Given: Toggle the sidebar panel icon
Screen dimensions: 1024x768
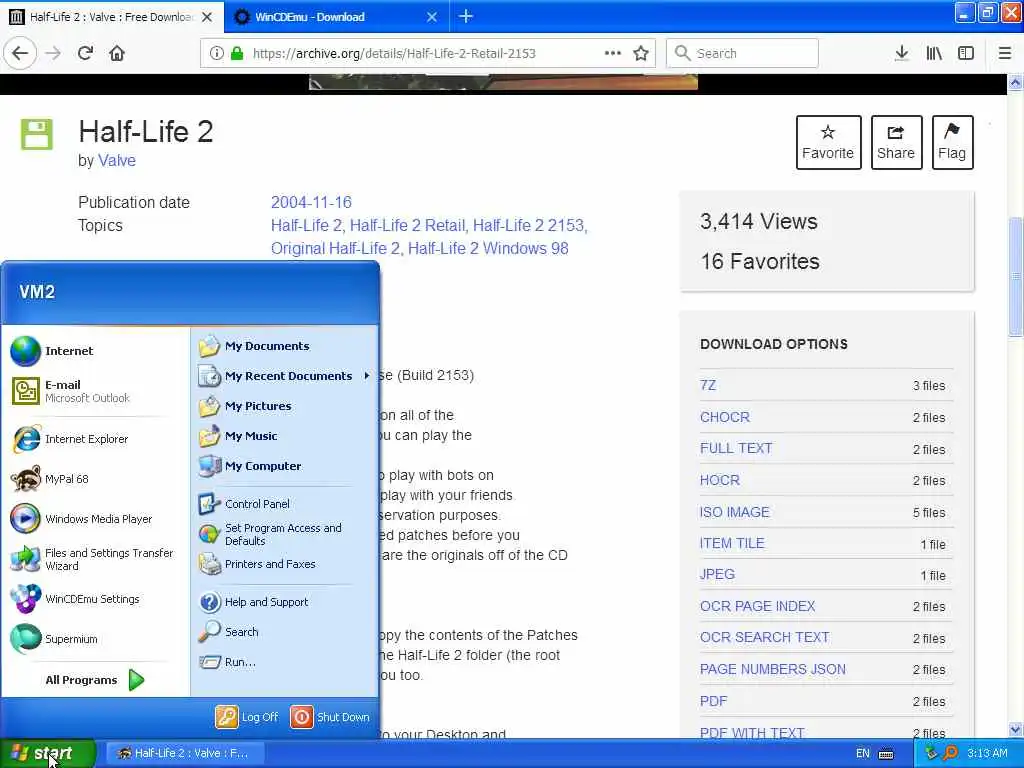Looking at the screenshot, I should [x=966, y=54].
